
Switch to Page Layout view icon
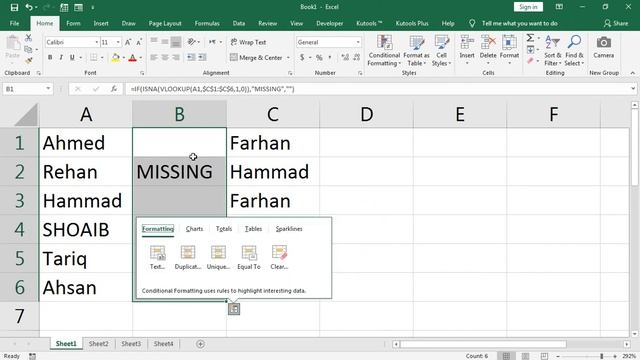click(525, 356)
